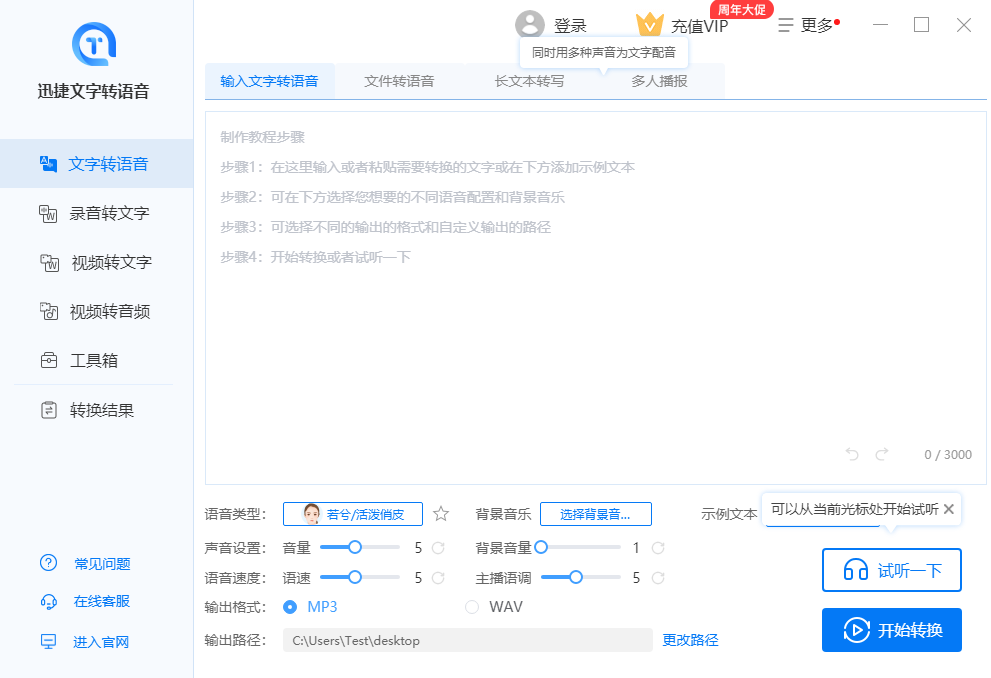The width and height of the screenshot is (991, 678).
Task: Click the 更改路径 link
Action: 690,640
